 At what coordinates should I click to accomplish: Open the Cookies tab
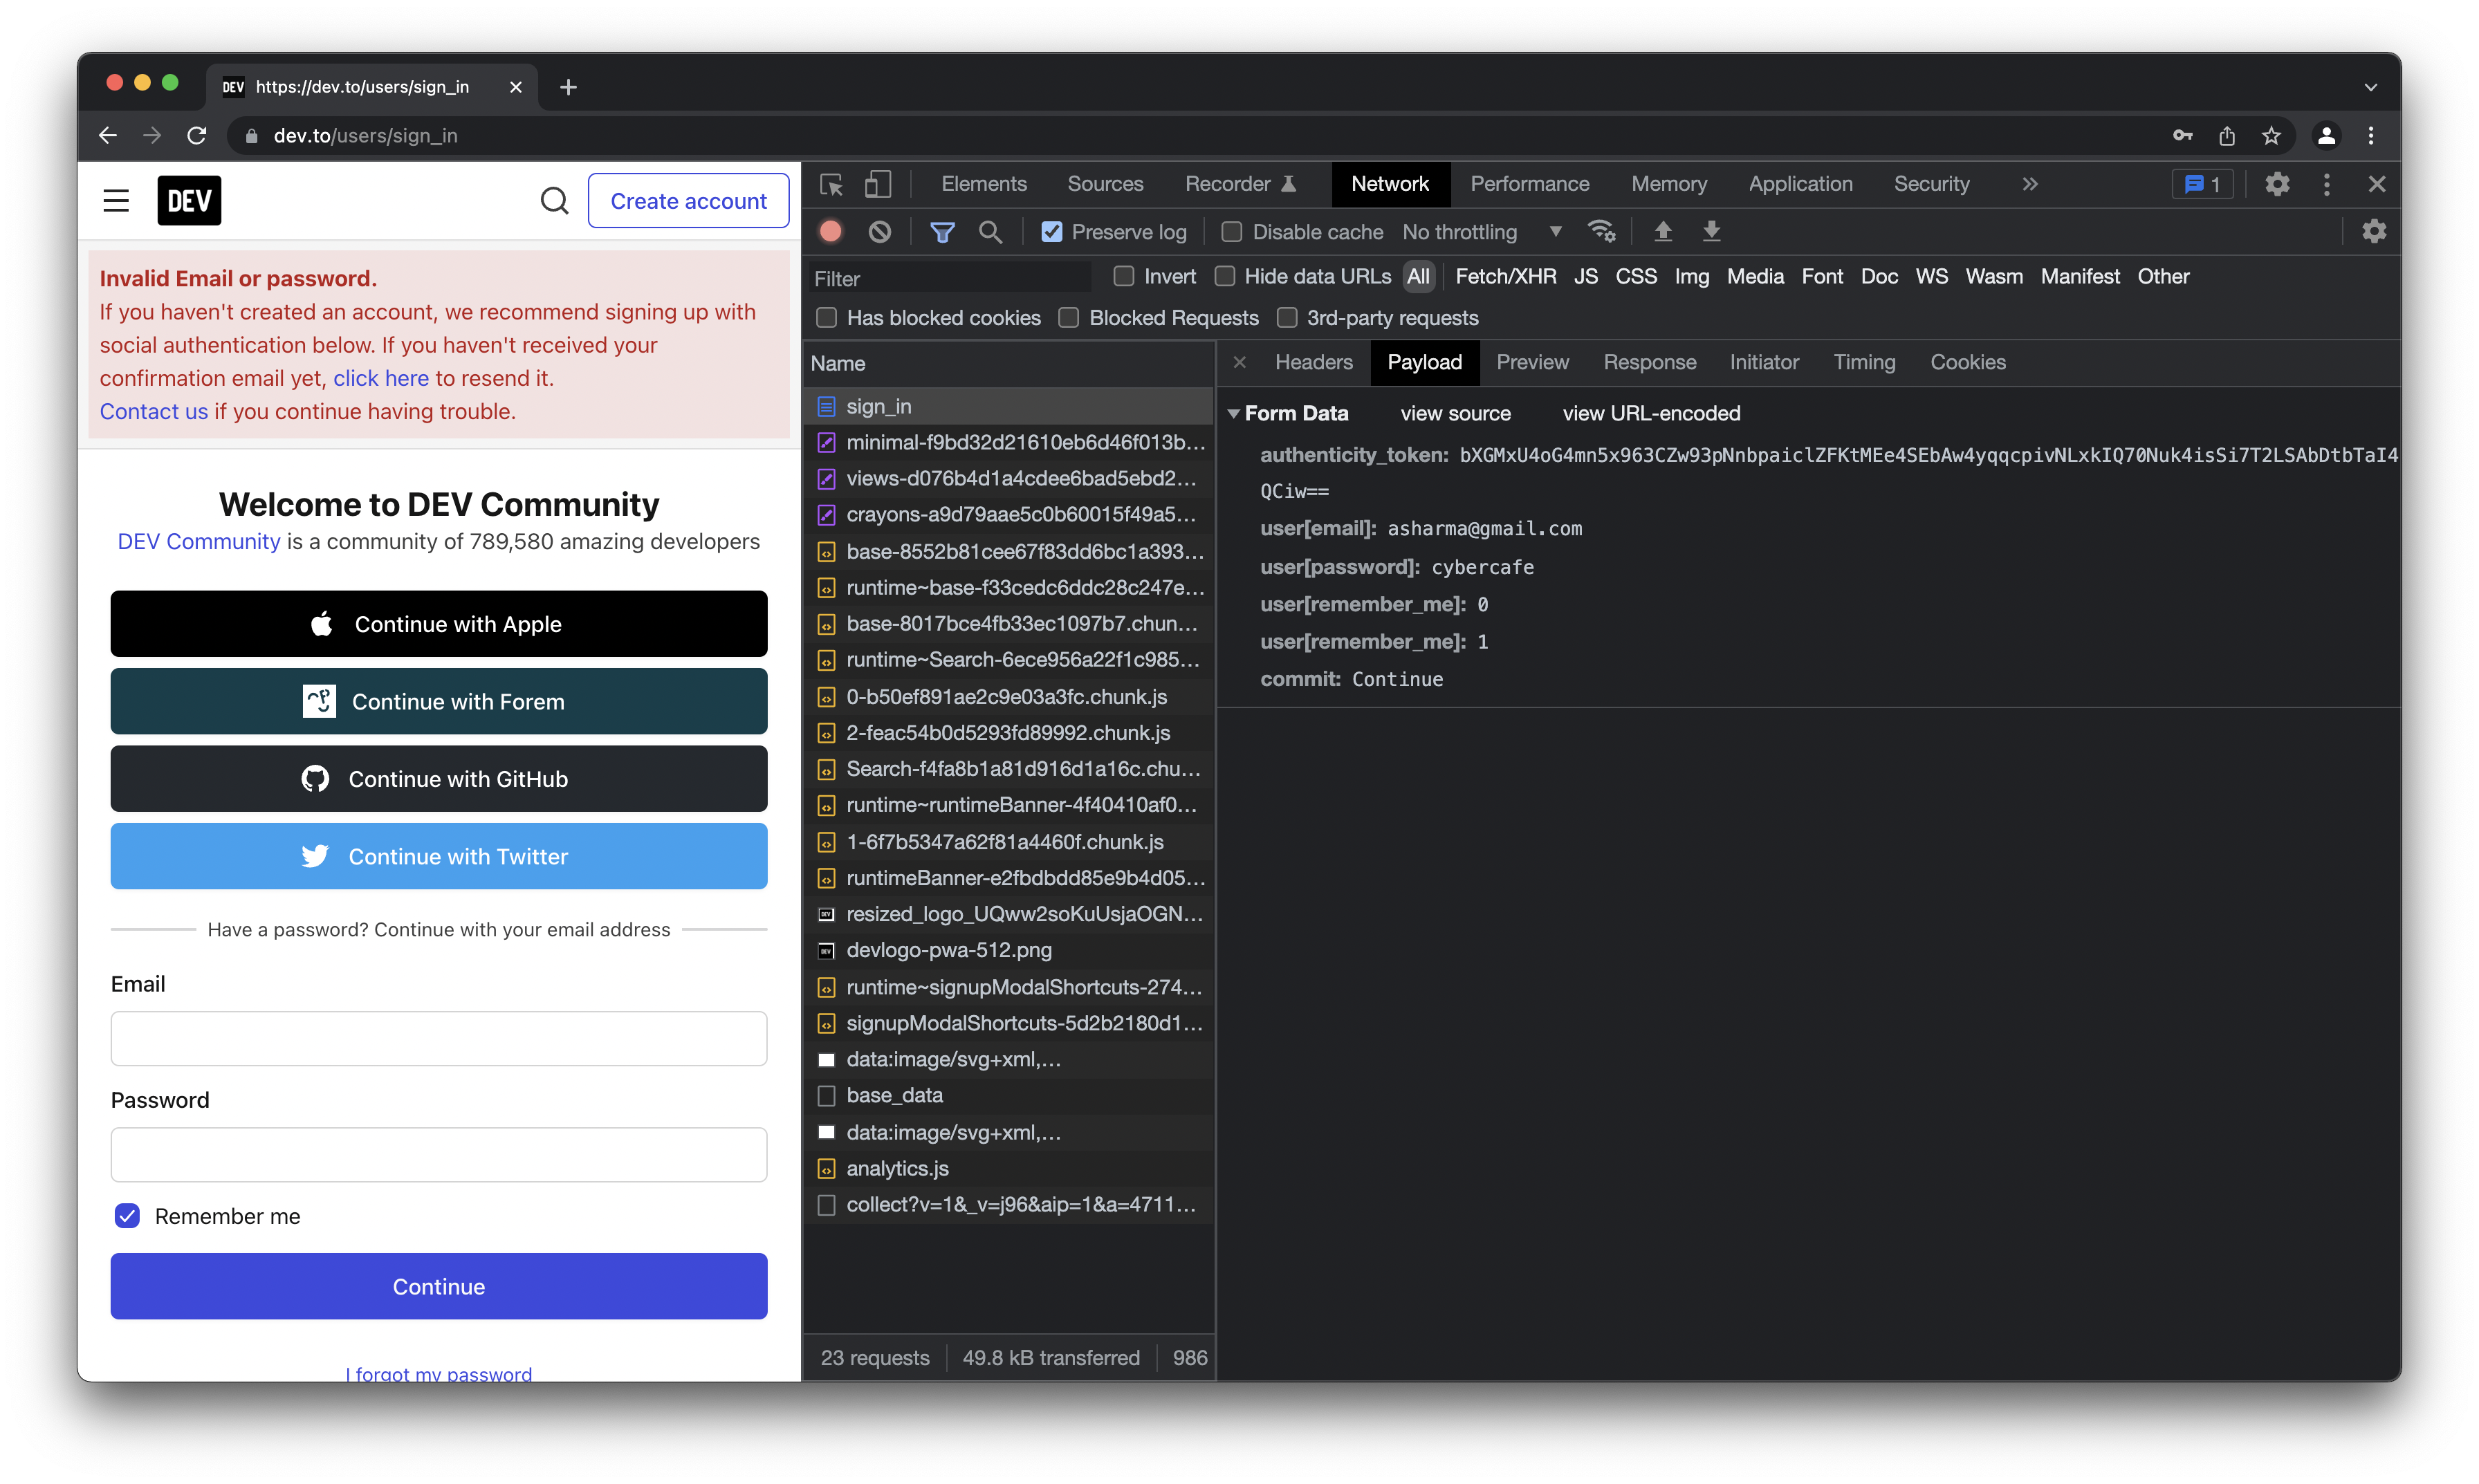pos(1967,362)
